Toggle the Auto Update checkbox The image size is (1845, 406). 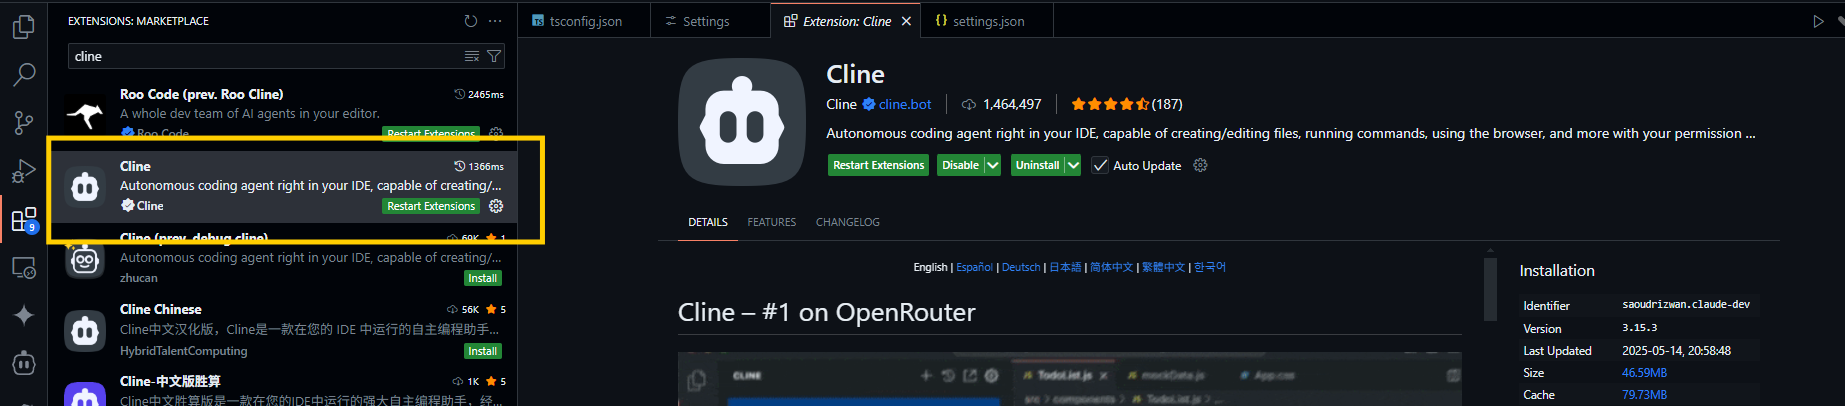(1101, 165)
